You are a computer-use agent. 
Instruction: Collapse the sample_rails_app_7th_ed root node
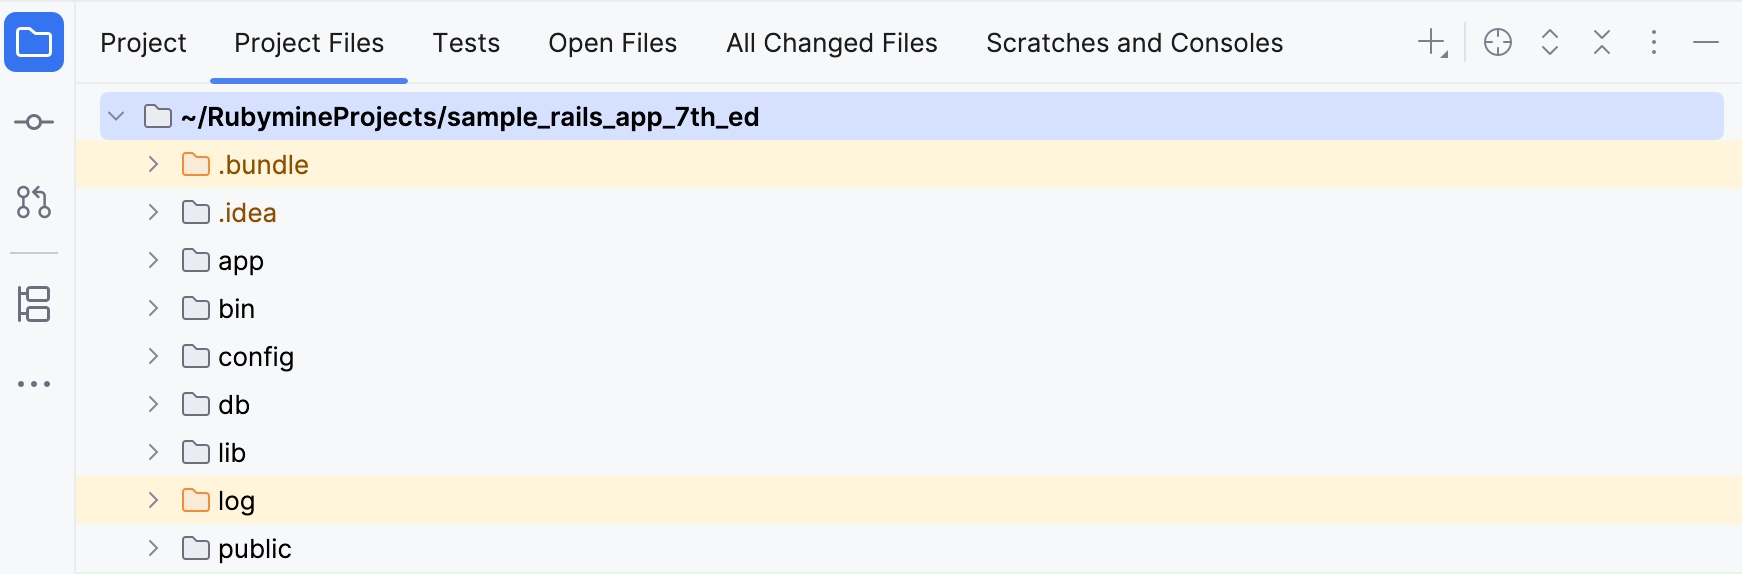pyautogui.click(x=117, y=117)
